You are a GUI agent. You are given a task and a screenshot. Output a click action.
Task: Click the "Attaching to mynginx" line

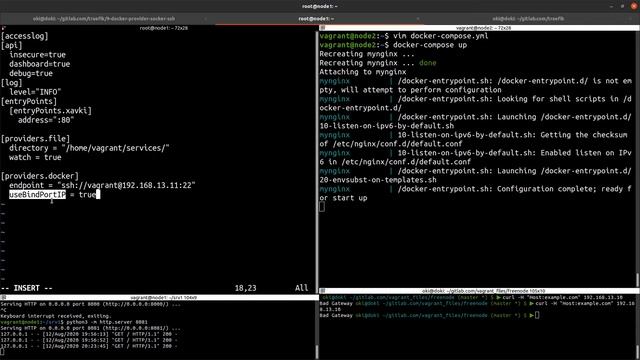click(x=363, y=72)
